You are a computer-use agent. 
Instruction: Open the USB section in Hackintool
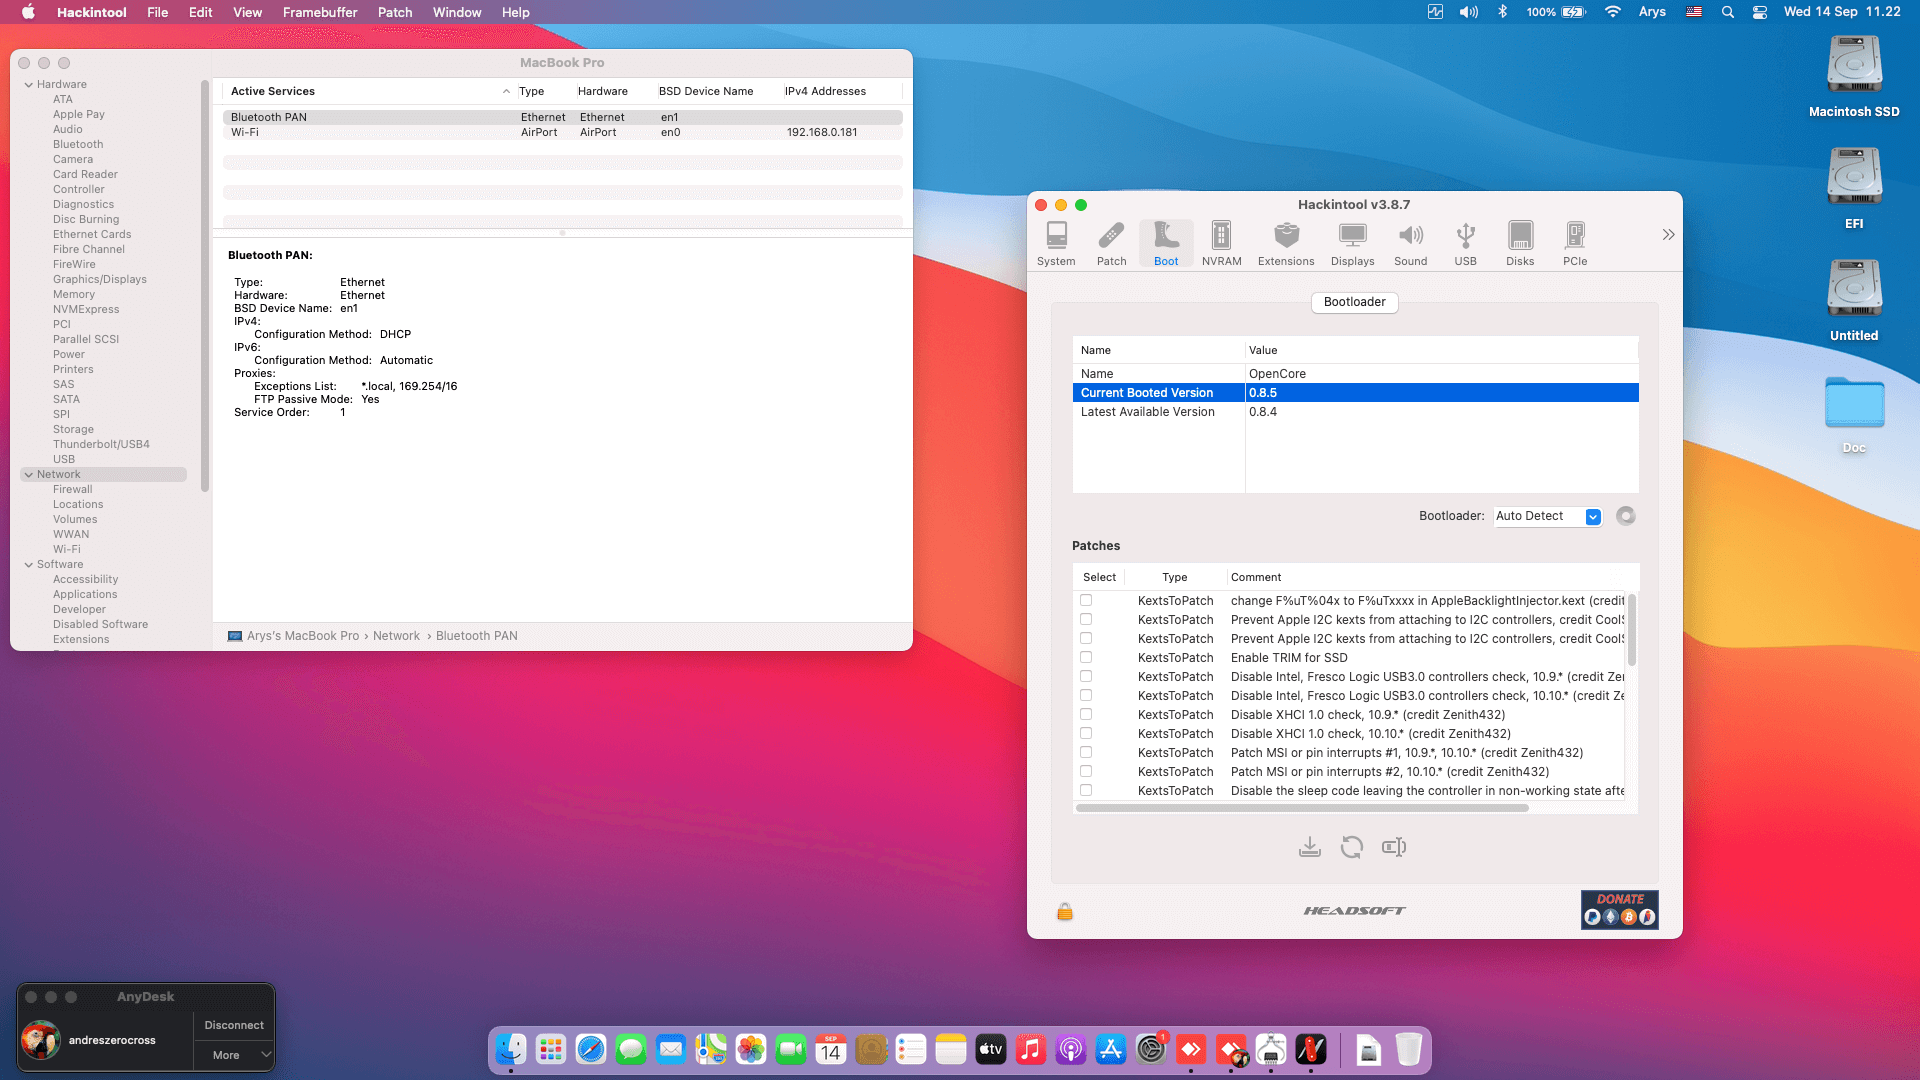(x=1465, y=243)
